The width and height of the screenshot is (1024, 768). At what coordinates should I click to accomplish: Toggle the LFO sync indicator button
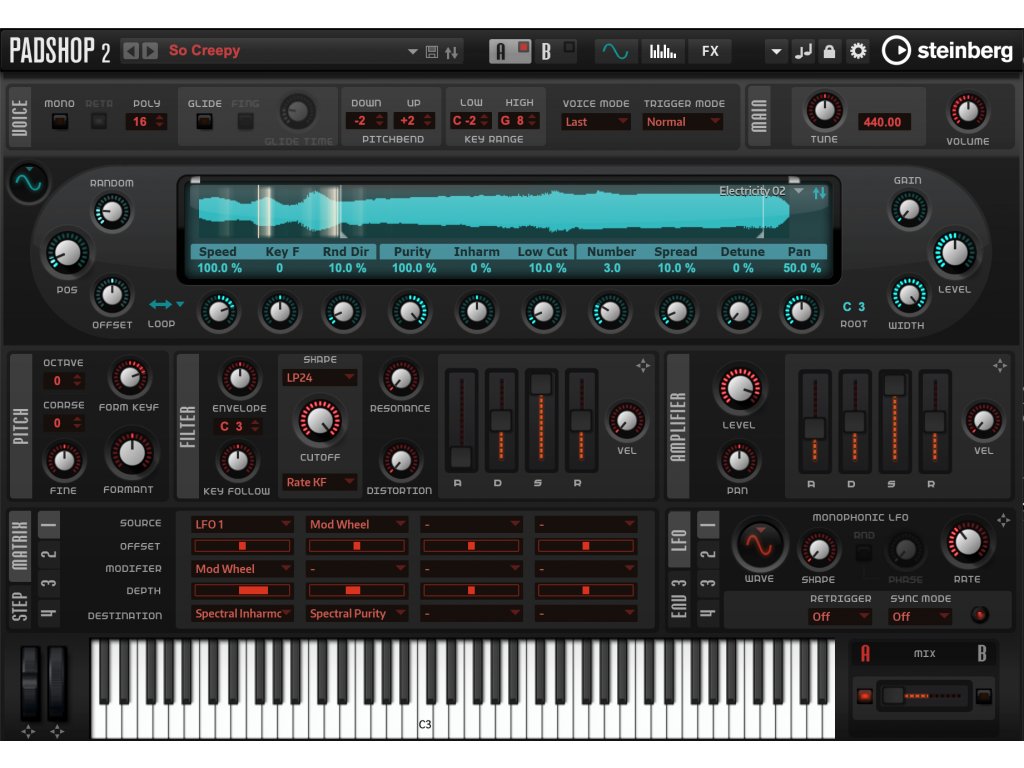tap(980, 615)
